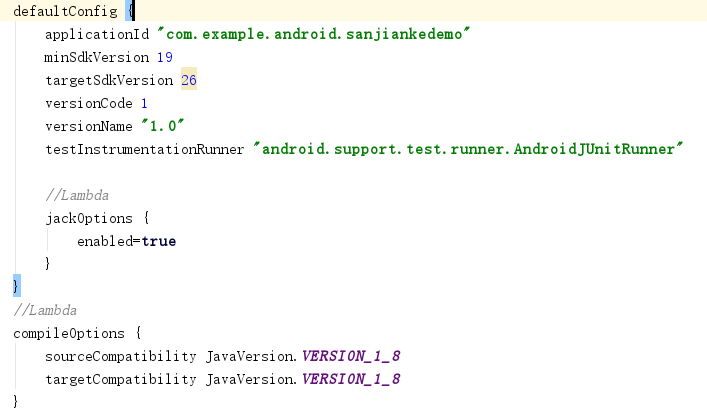The image size is (707, 410).
Task: Click the highlighted closing brace of defaultConfig
Action: (x=15, y=287)
